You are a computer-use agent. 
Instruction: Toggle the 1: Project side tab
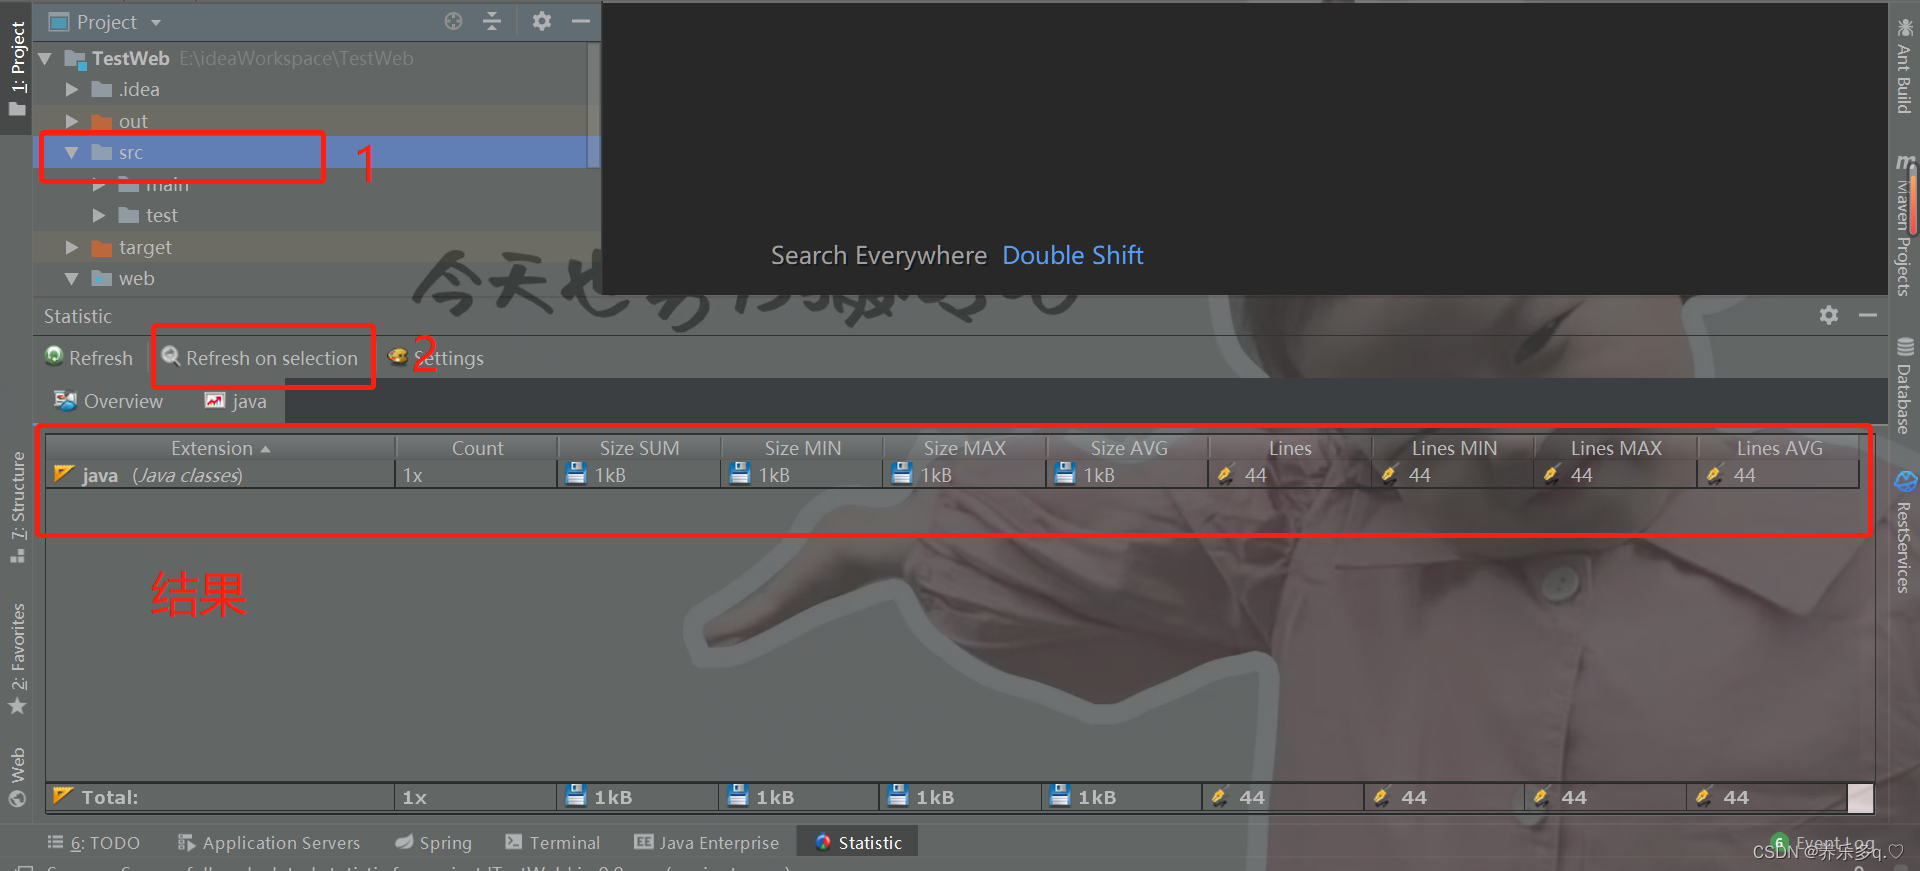(17, 67)
